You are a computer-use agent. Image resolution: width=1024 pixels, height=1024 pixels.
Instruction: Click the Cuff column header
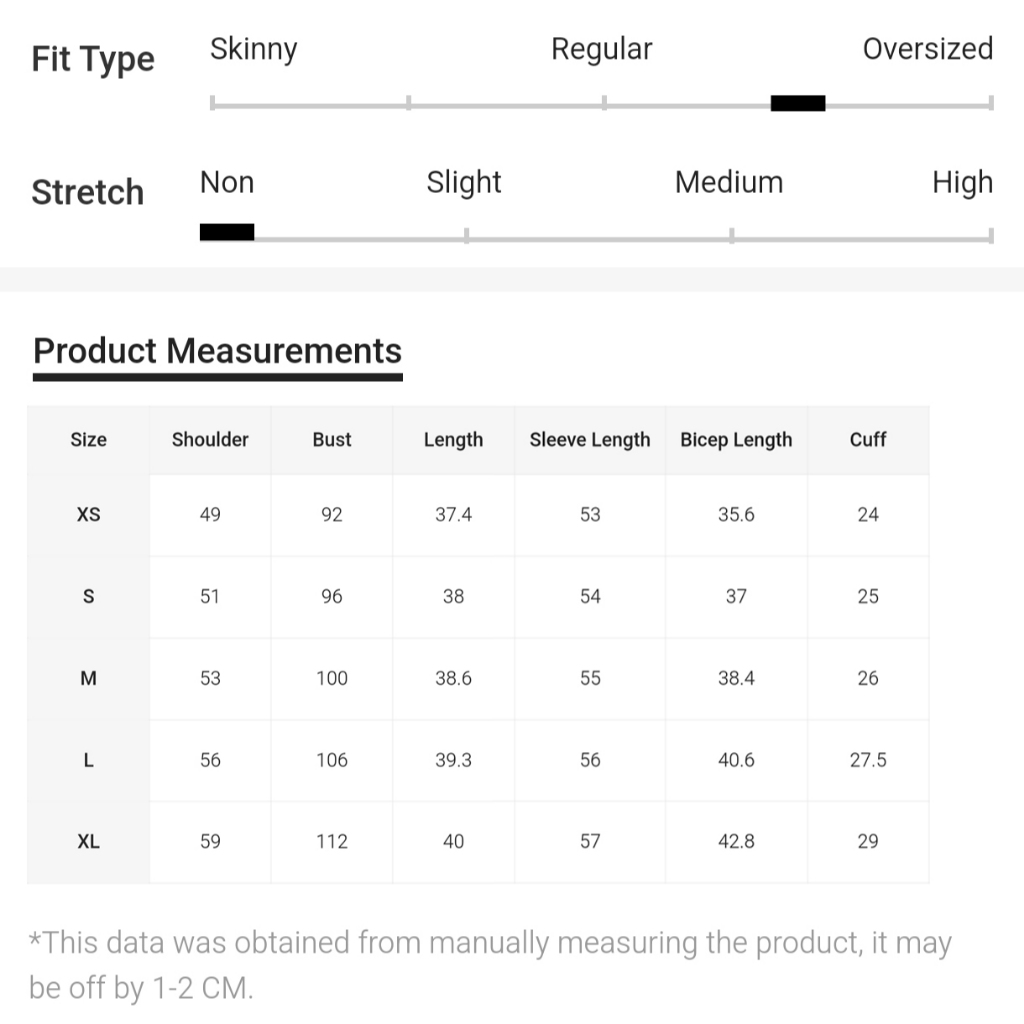pos(868,439)
